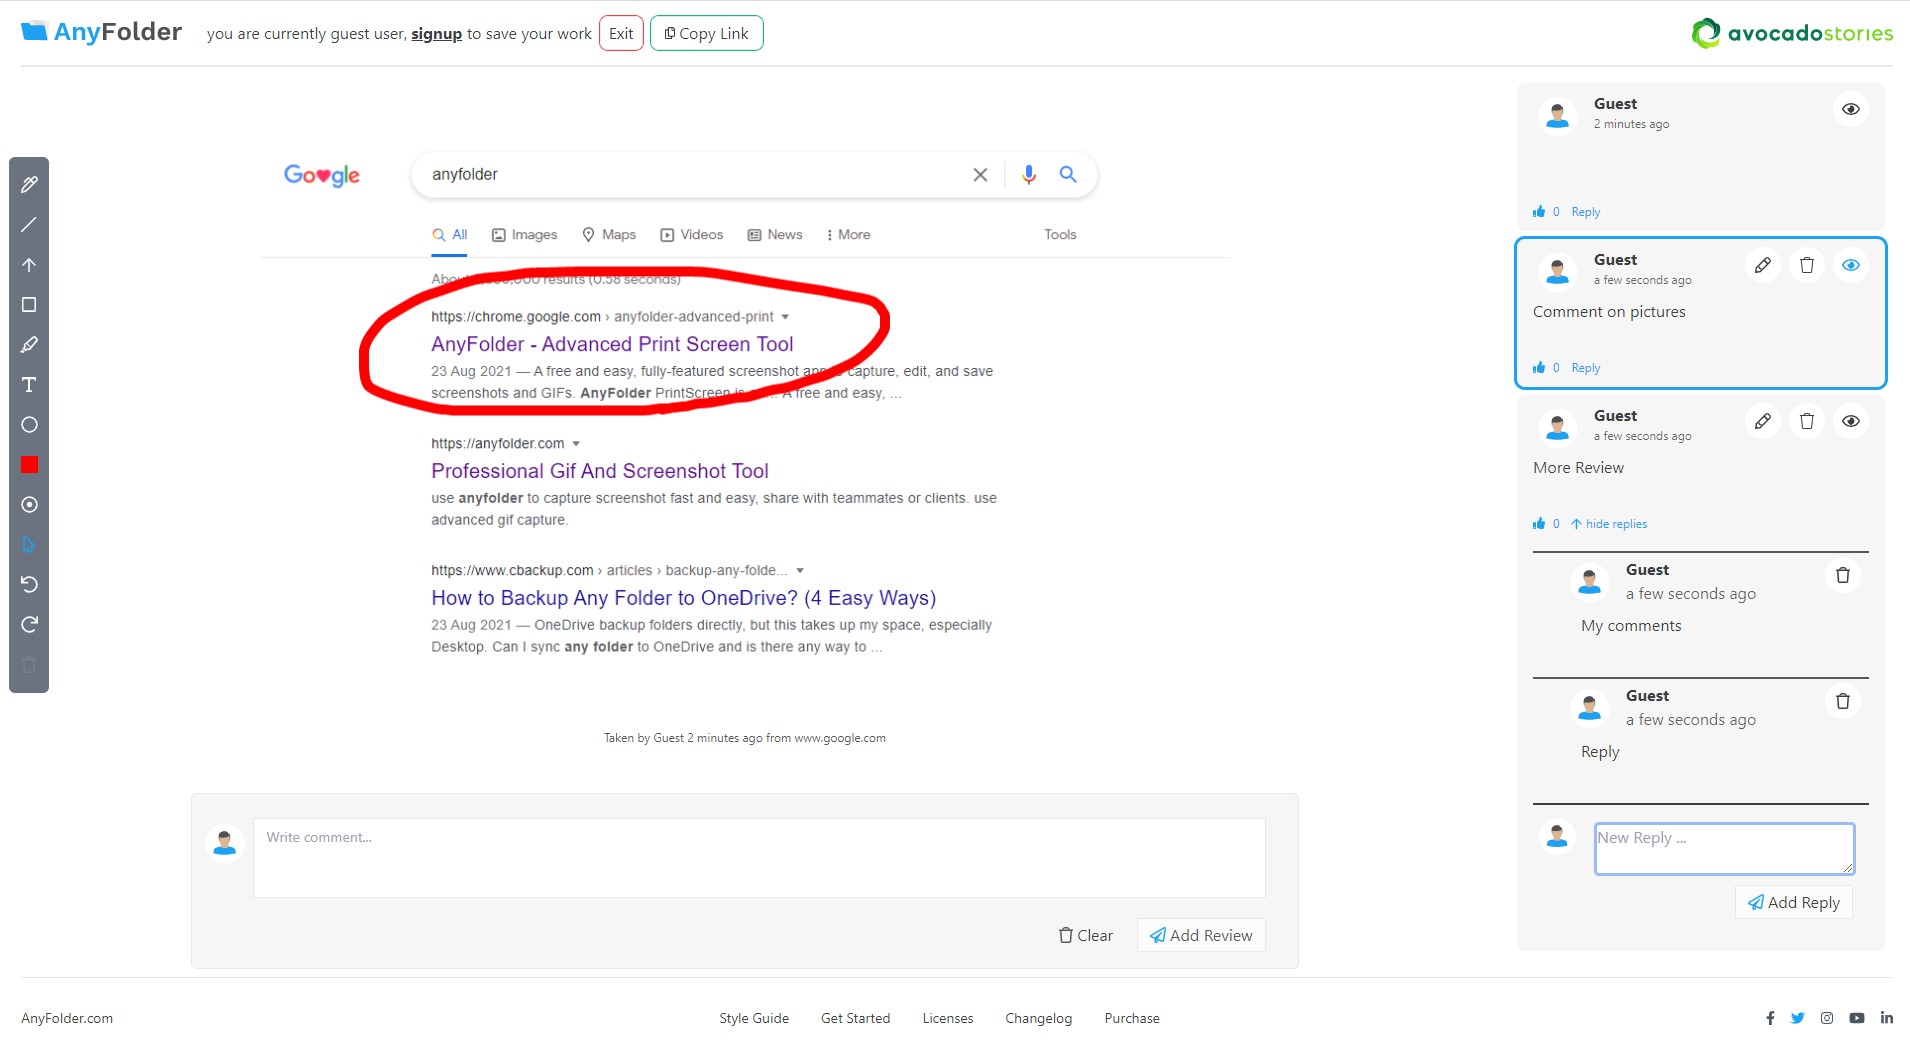
Task: Select the pencil freehand drawing tool
Action: [x=29, y=184]
